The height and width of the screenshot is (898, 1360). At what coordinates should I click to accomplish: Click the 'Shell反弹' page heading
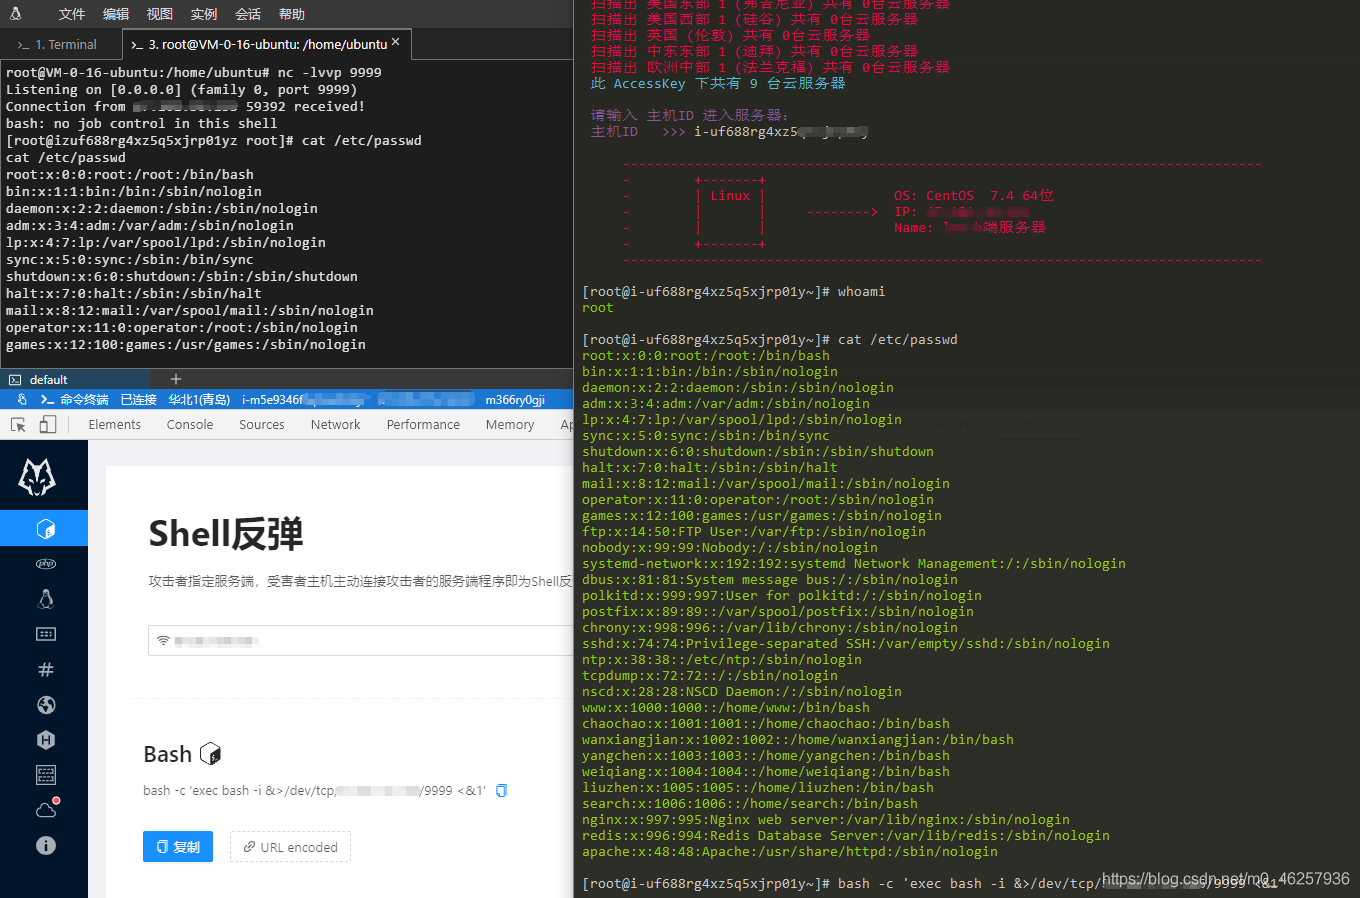226,534
